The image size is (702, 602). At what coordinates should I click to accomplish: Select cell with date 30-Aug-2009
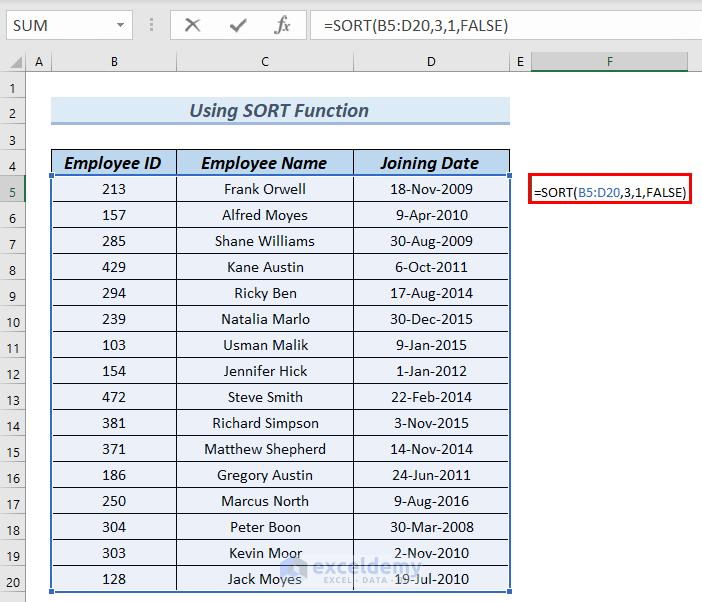431,241
